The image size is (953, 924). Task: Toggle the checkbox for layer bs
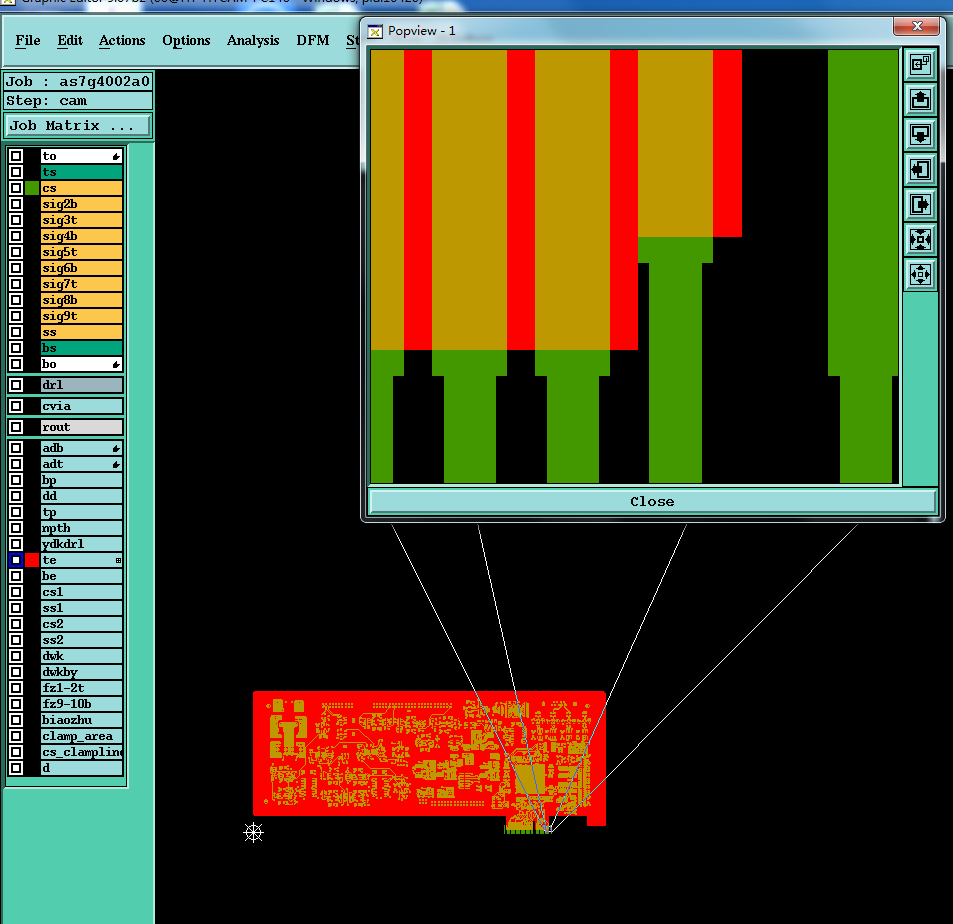16,348
